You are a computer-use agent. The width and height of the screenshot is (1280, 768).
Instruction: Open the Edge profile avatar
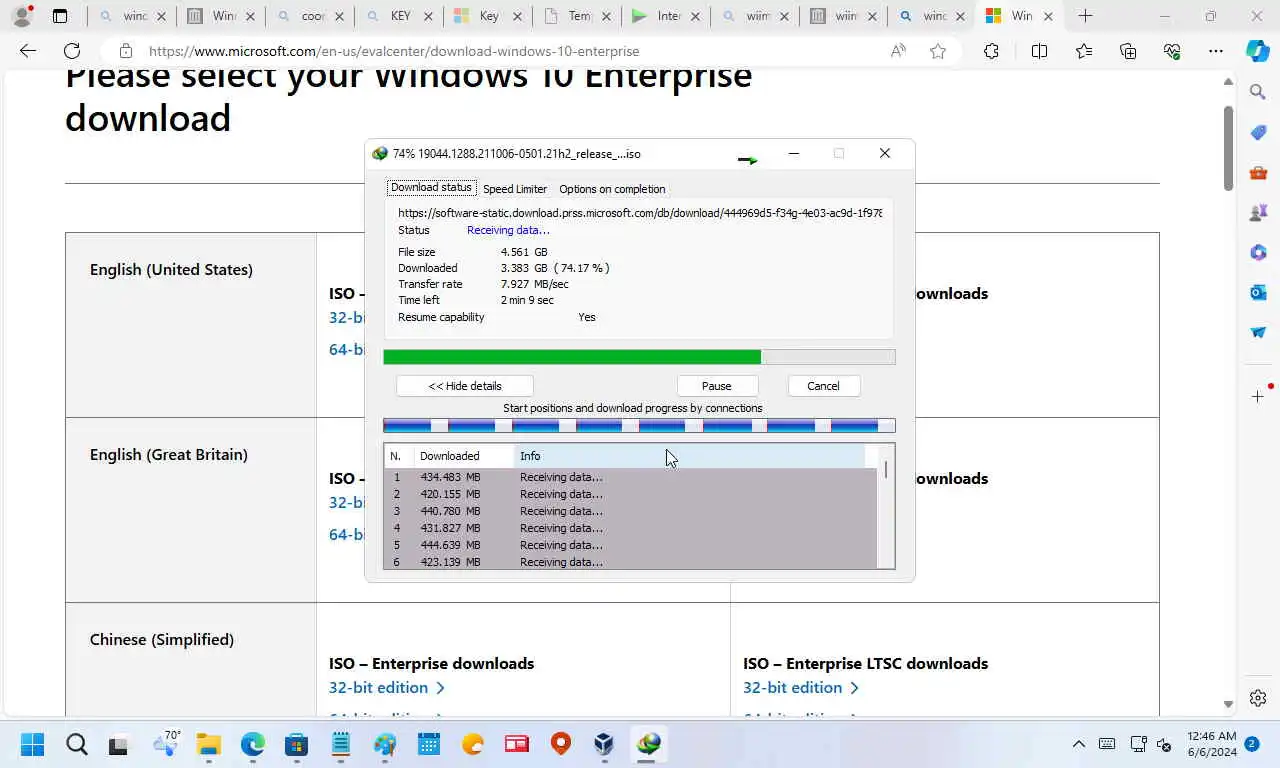pyautogui.click(x=22, y=16)
